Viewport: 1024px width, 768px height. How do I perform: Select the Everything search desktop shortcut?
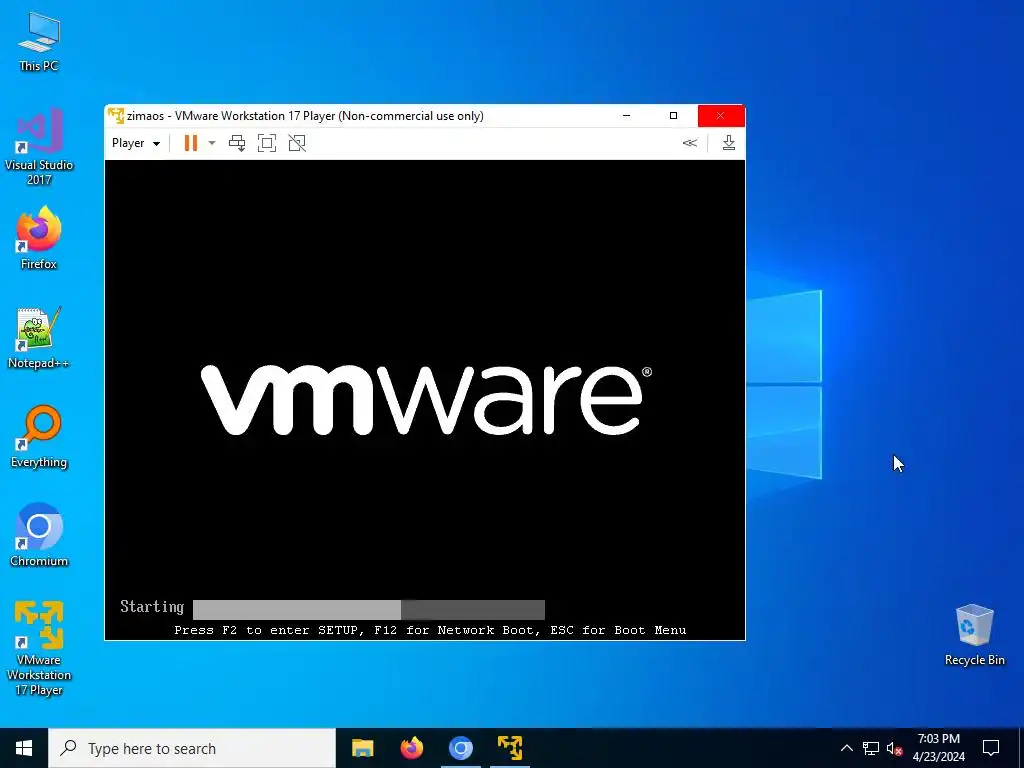click(x=39, y=437)
